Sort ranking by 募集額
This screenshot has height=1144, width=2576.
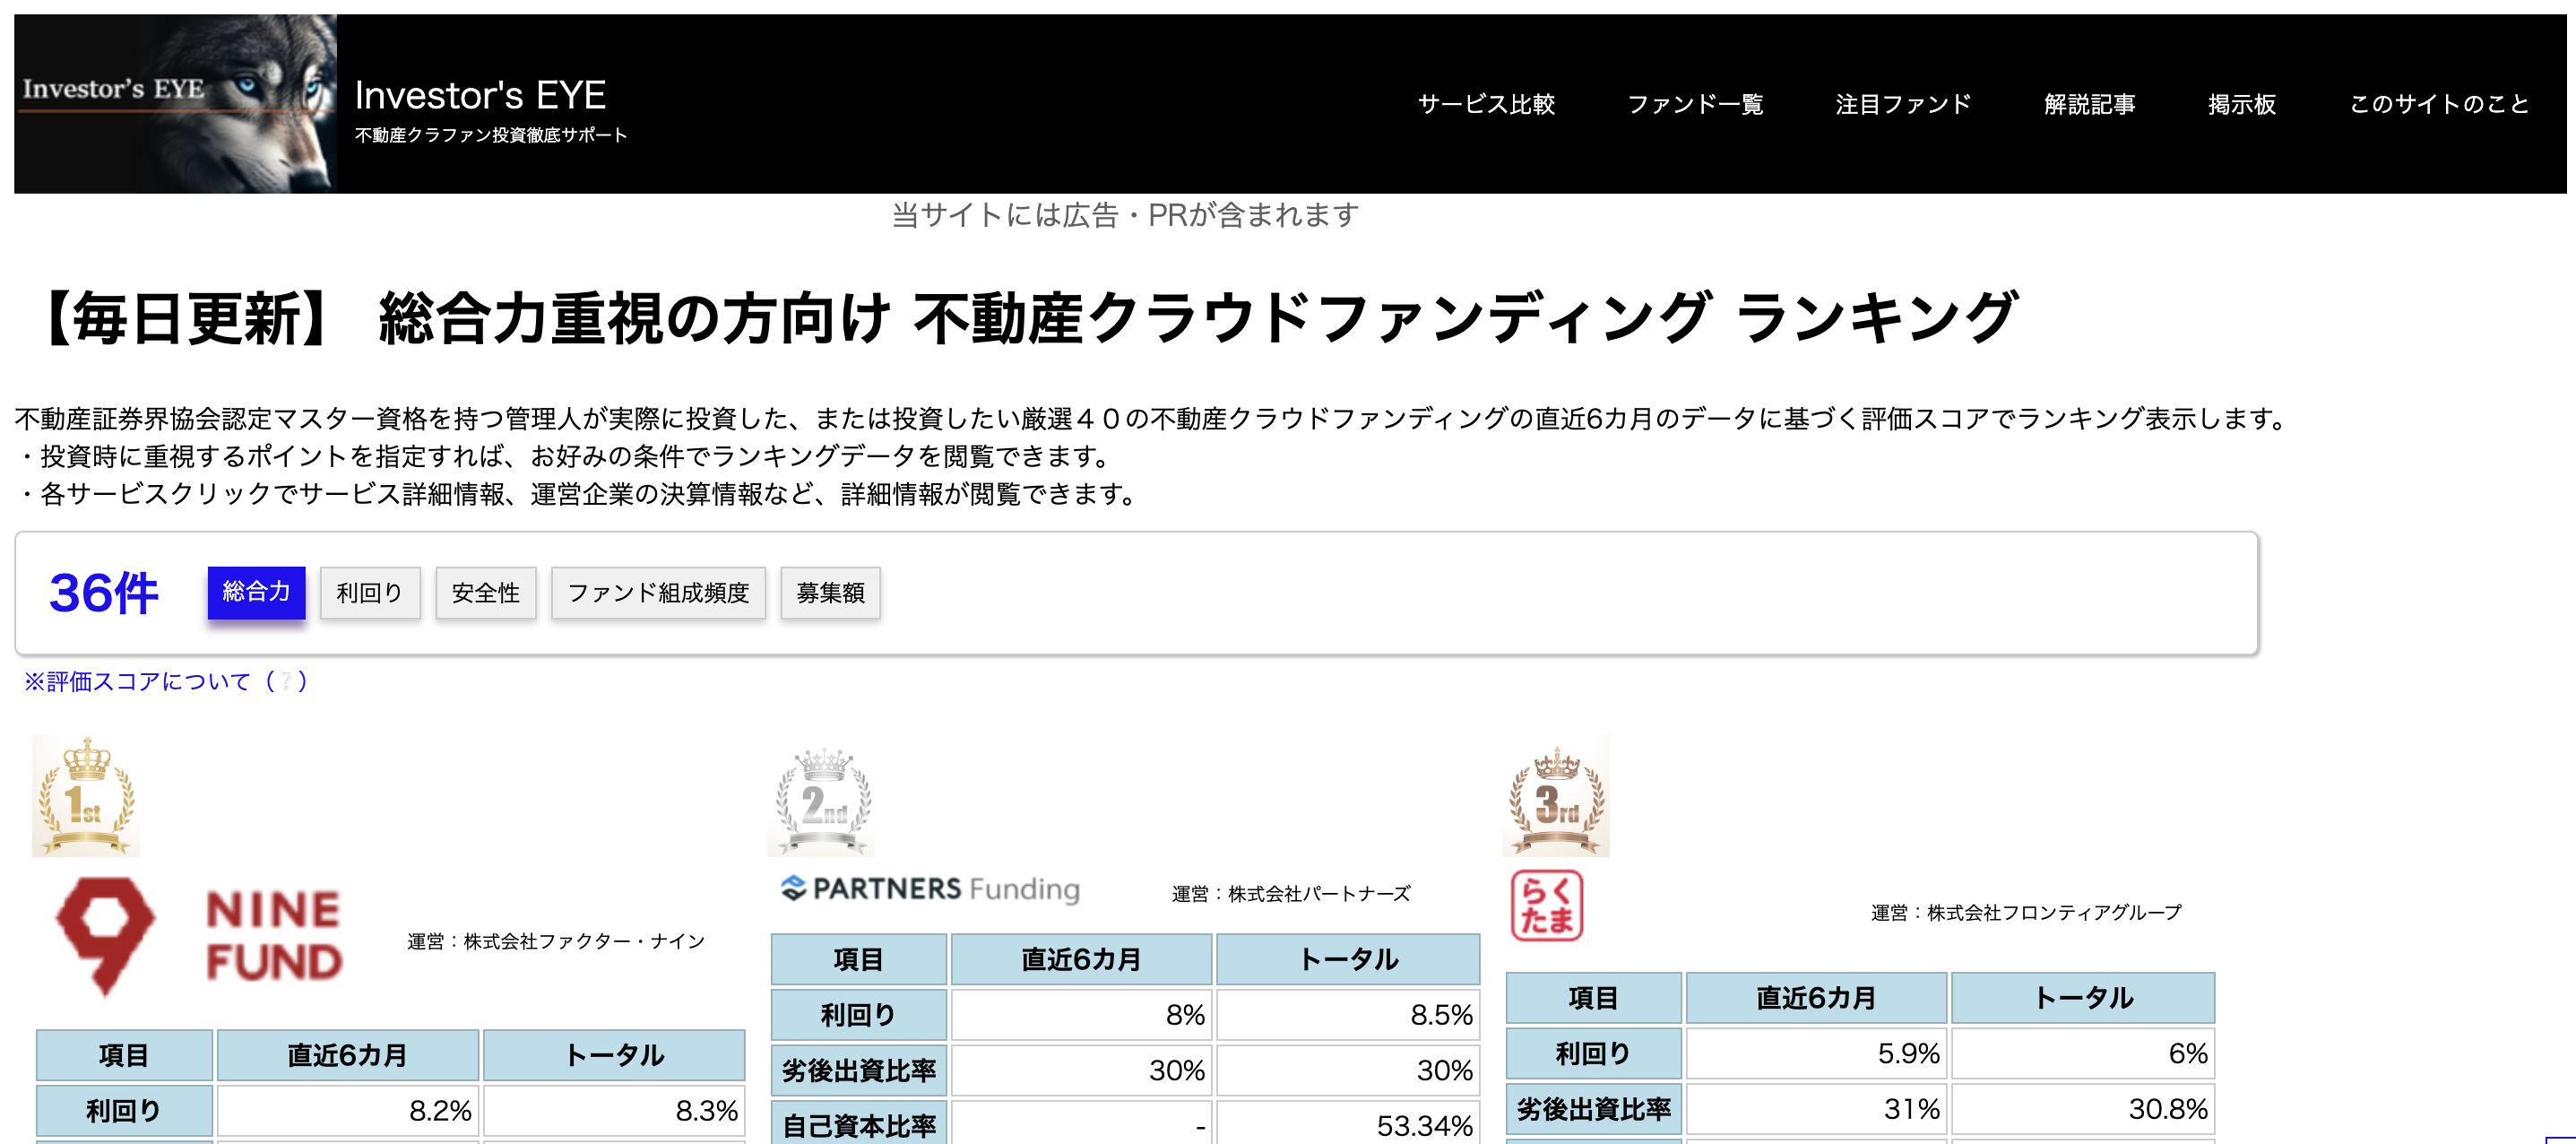coord(830,593)
